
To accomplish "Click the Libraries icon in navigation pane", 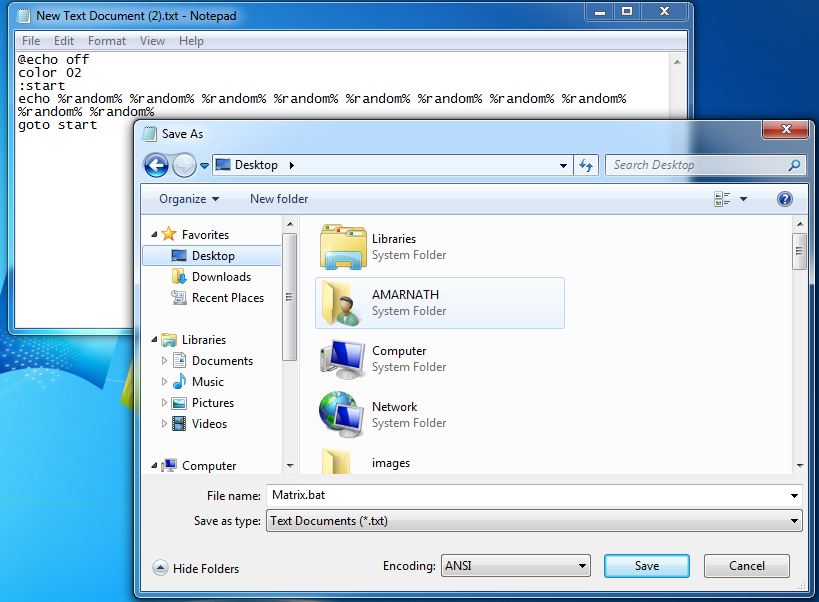I will 169,340.
